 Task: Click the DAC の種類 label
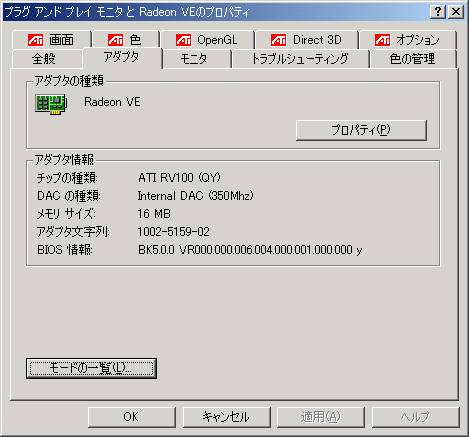[68, 196]
